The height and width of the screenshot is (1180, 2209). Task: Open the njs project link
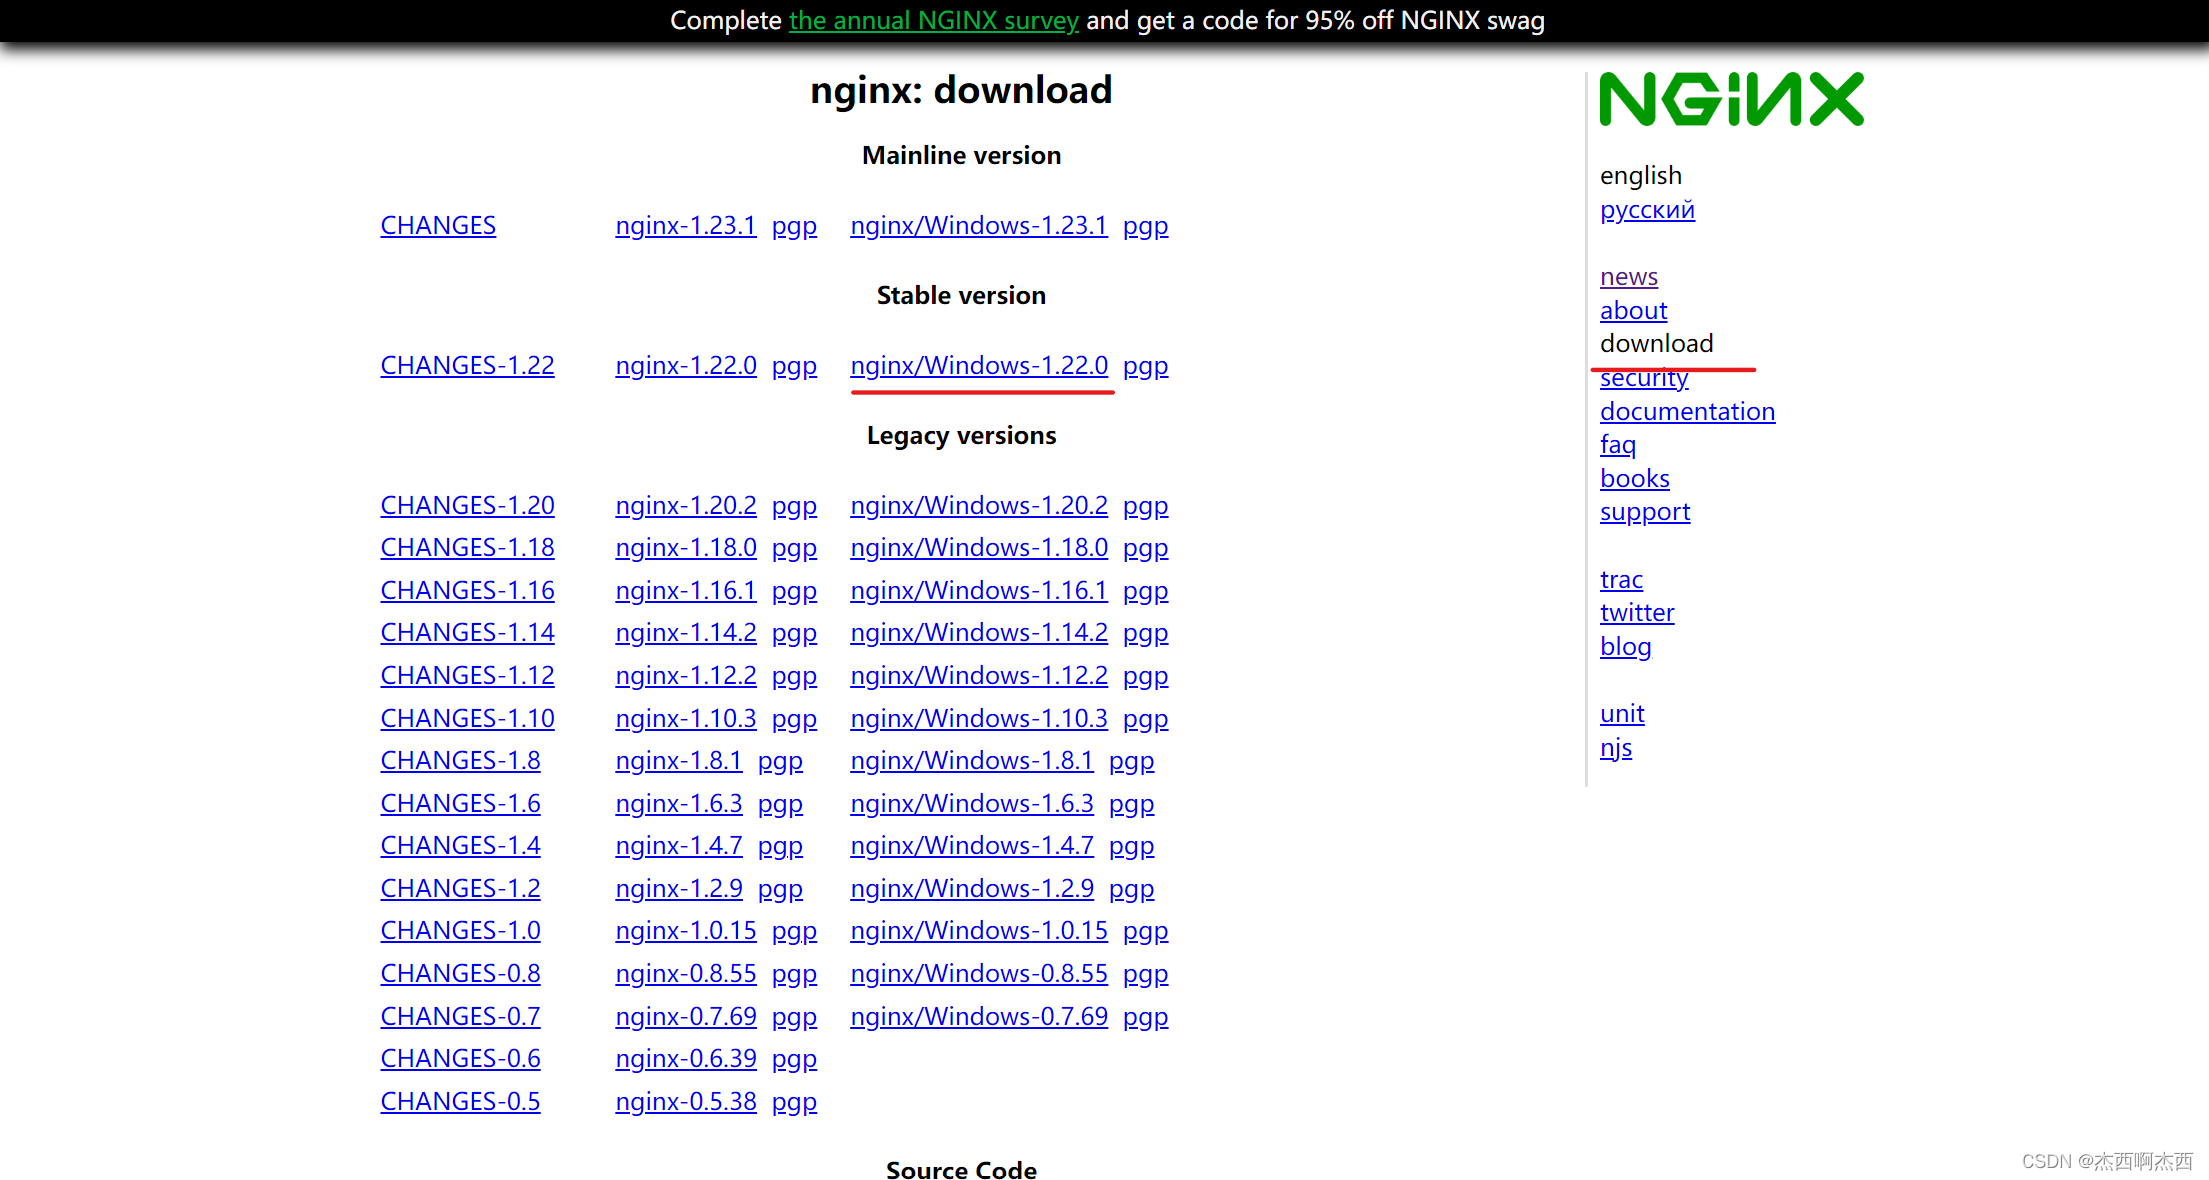coord(1615,748)
